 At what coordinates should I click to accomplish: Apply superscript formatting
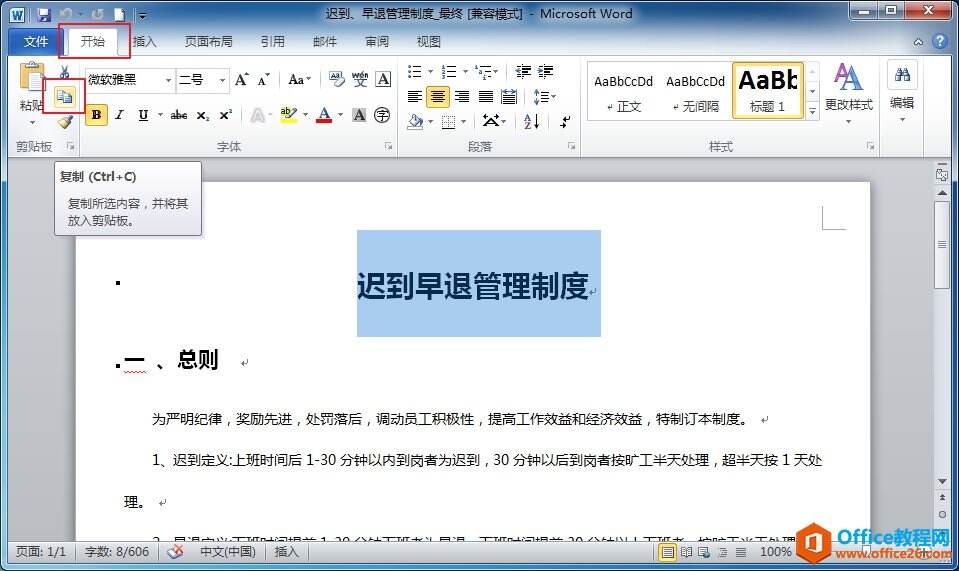pyautogui.click(x=225, y=115)
